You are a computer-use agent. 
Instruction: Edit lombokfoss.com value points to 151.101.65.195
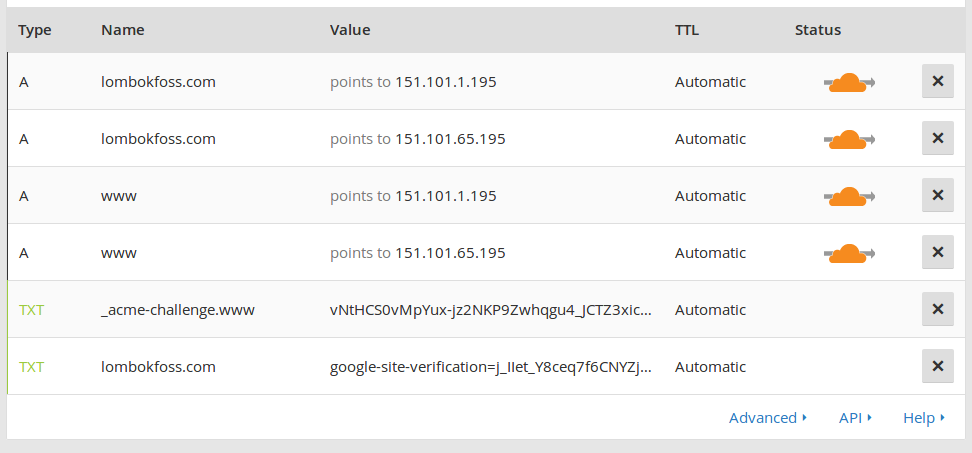(418, 139)
